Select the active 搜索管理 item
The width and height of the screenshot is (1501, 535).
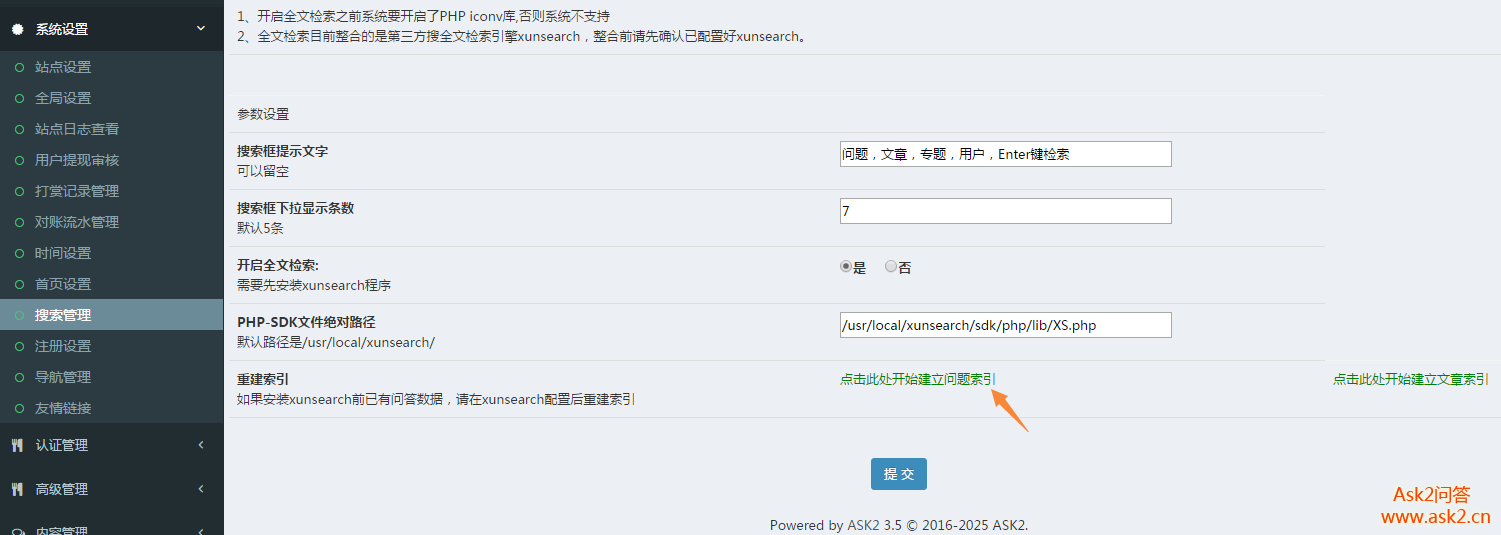pyautogui.click(x=111, y=315)
